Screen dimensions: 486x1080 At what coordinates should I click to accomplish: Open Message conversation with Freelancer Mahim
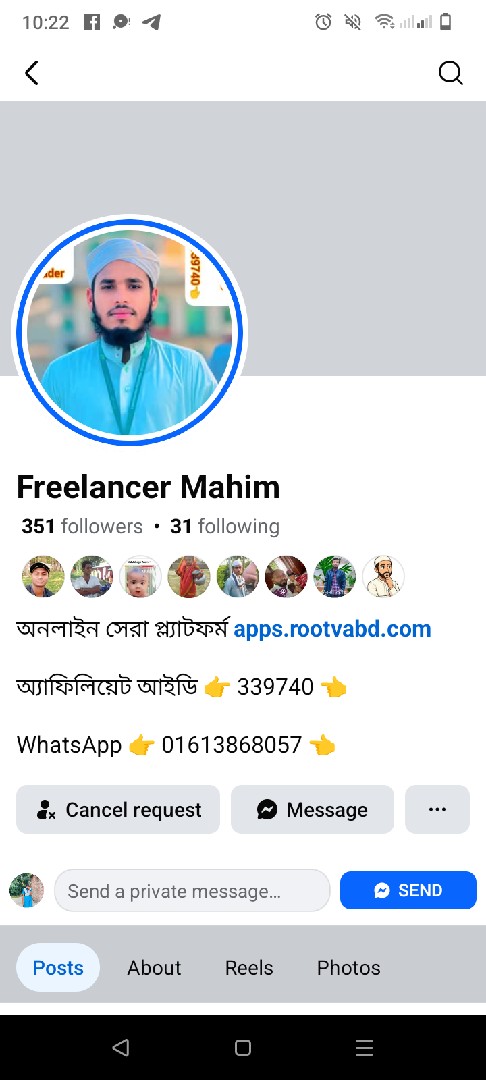pos(312,809)
